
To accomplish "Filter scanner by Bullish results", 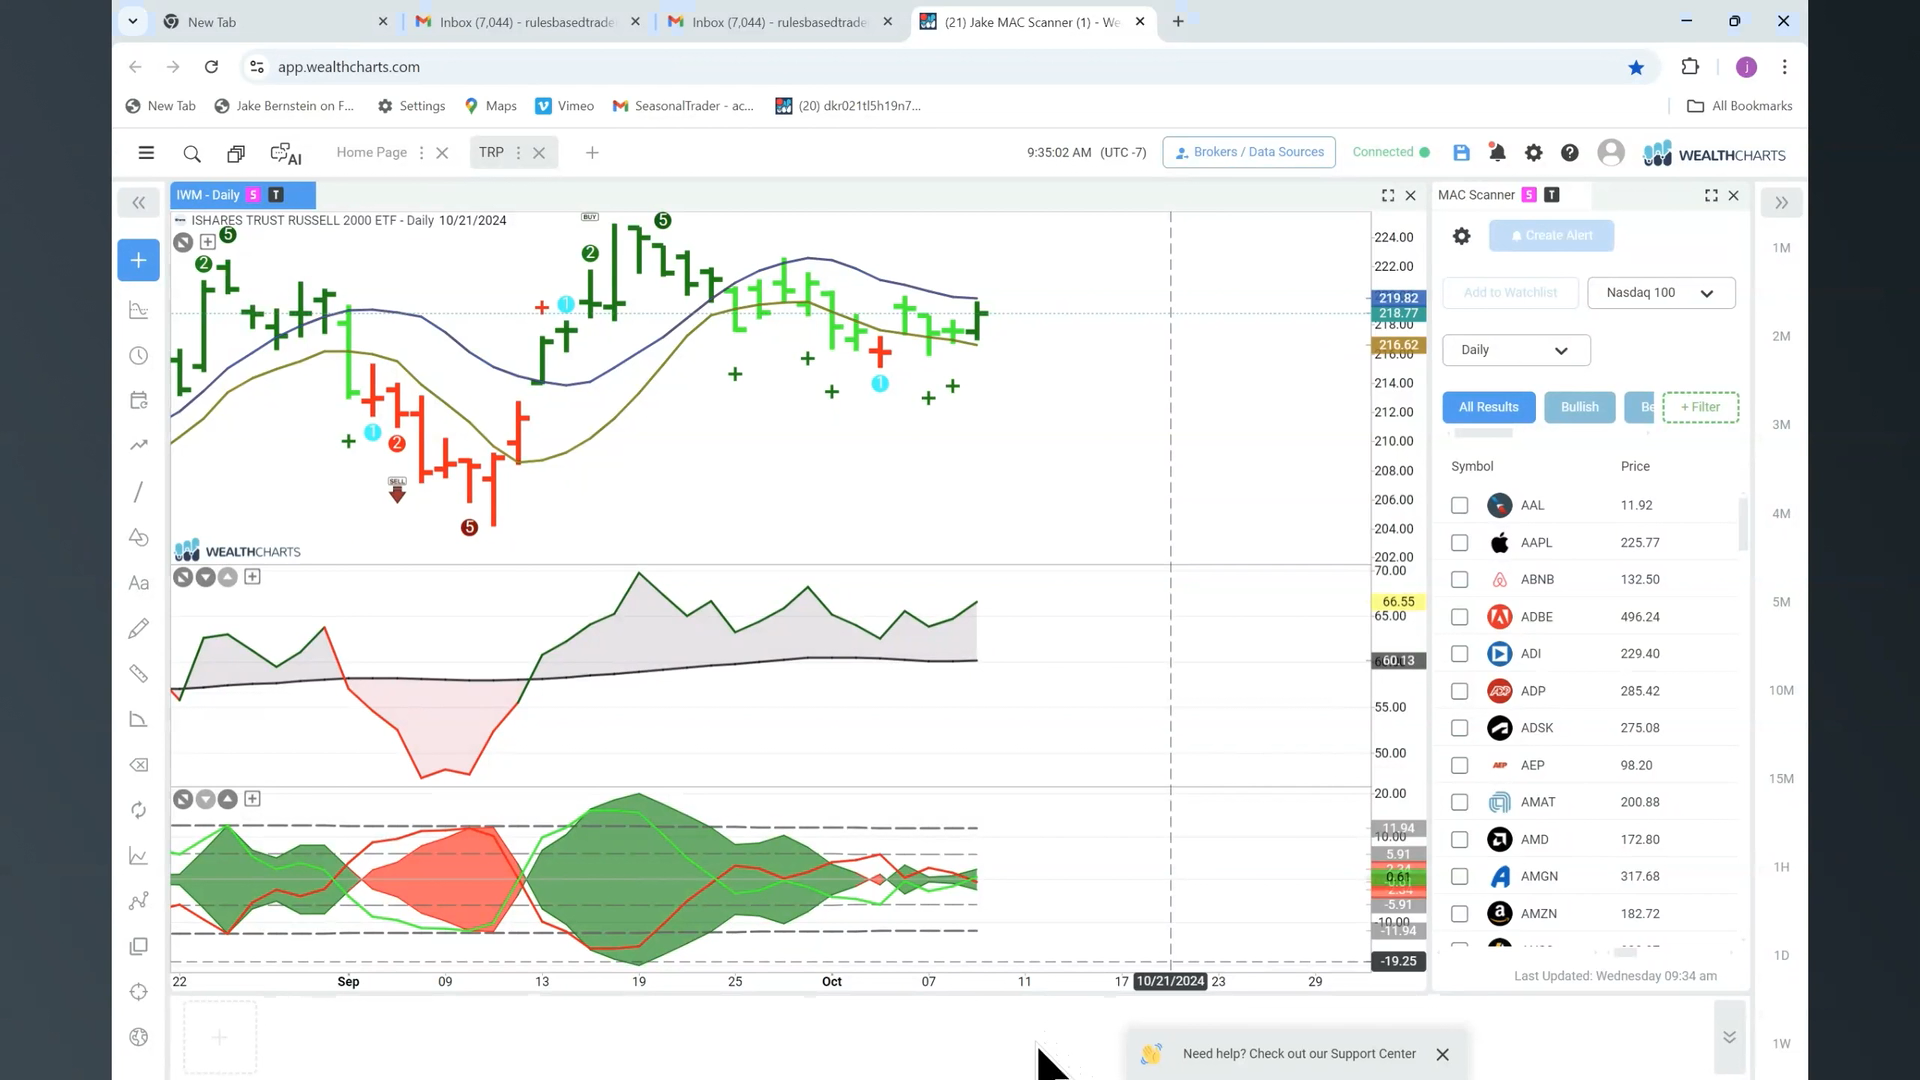I will pos(1580,407).
